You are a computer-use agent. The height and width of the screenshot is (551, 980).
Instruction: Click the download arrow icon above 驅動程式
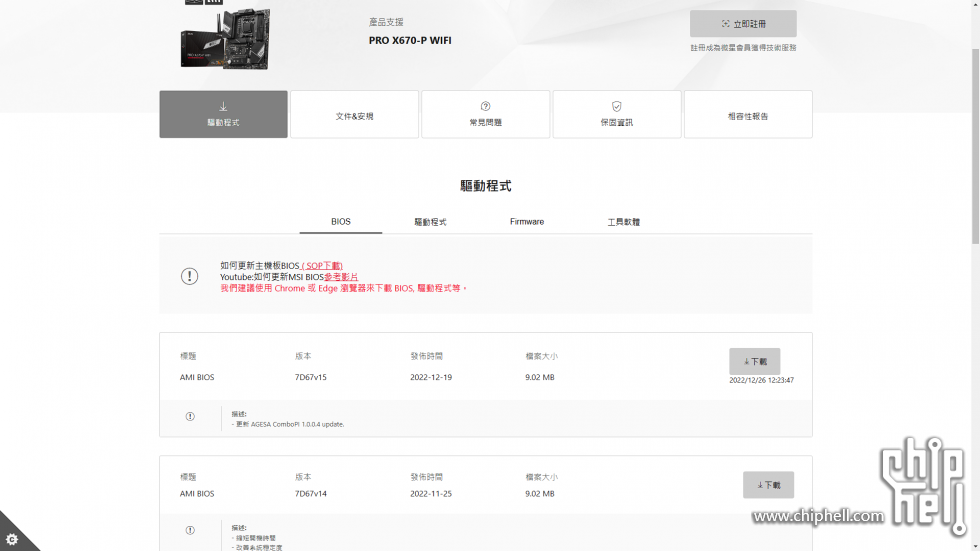click(x=223, y=107)
